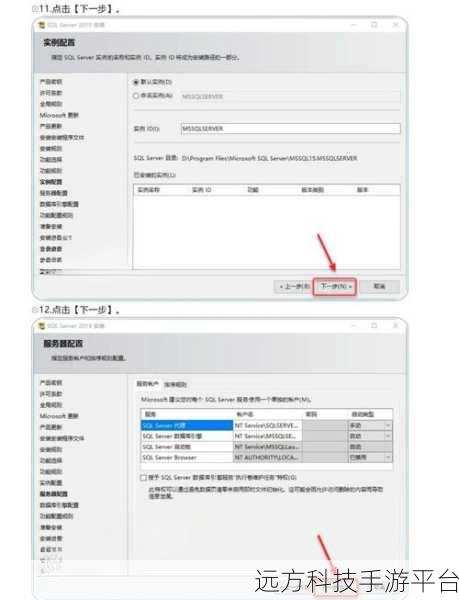
Task: Click account name cell NT Service\MSSQLLau...
Action: tap(268, 447)
